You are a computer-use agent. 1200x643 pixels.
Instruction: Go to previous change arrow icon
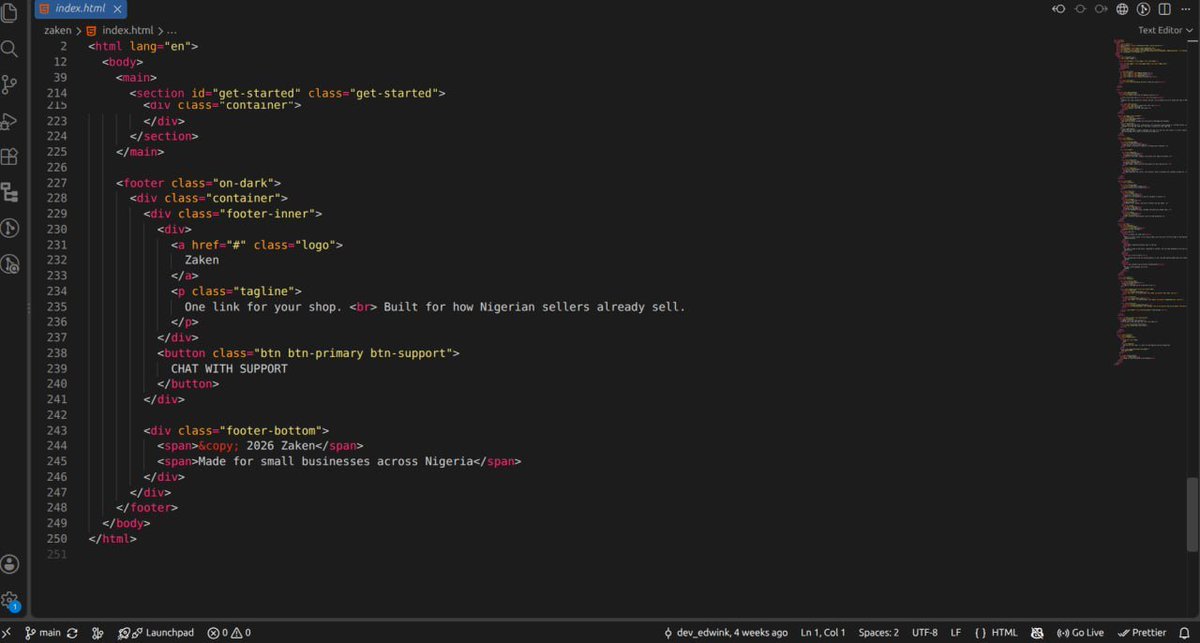click(1059, 9)
